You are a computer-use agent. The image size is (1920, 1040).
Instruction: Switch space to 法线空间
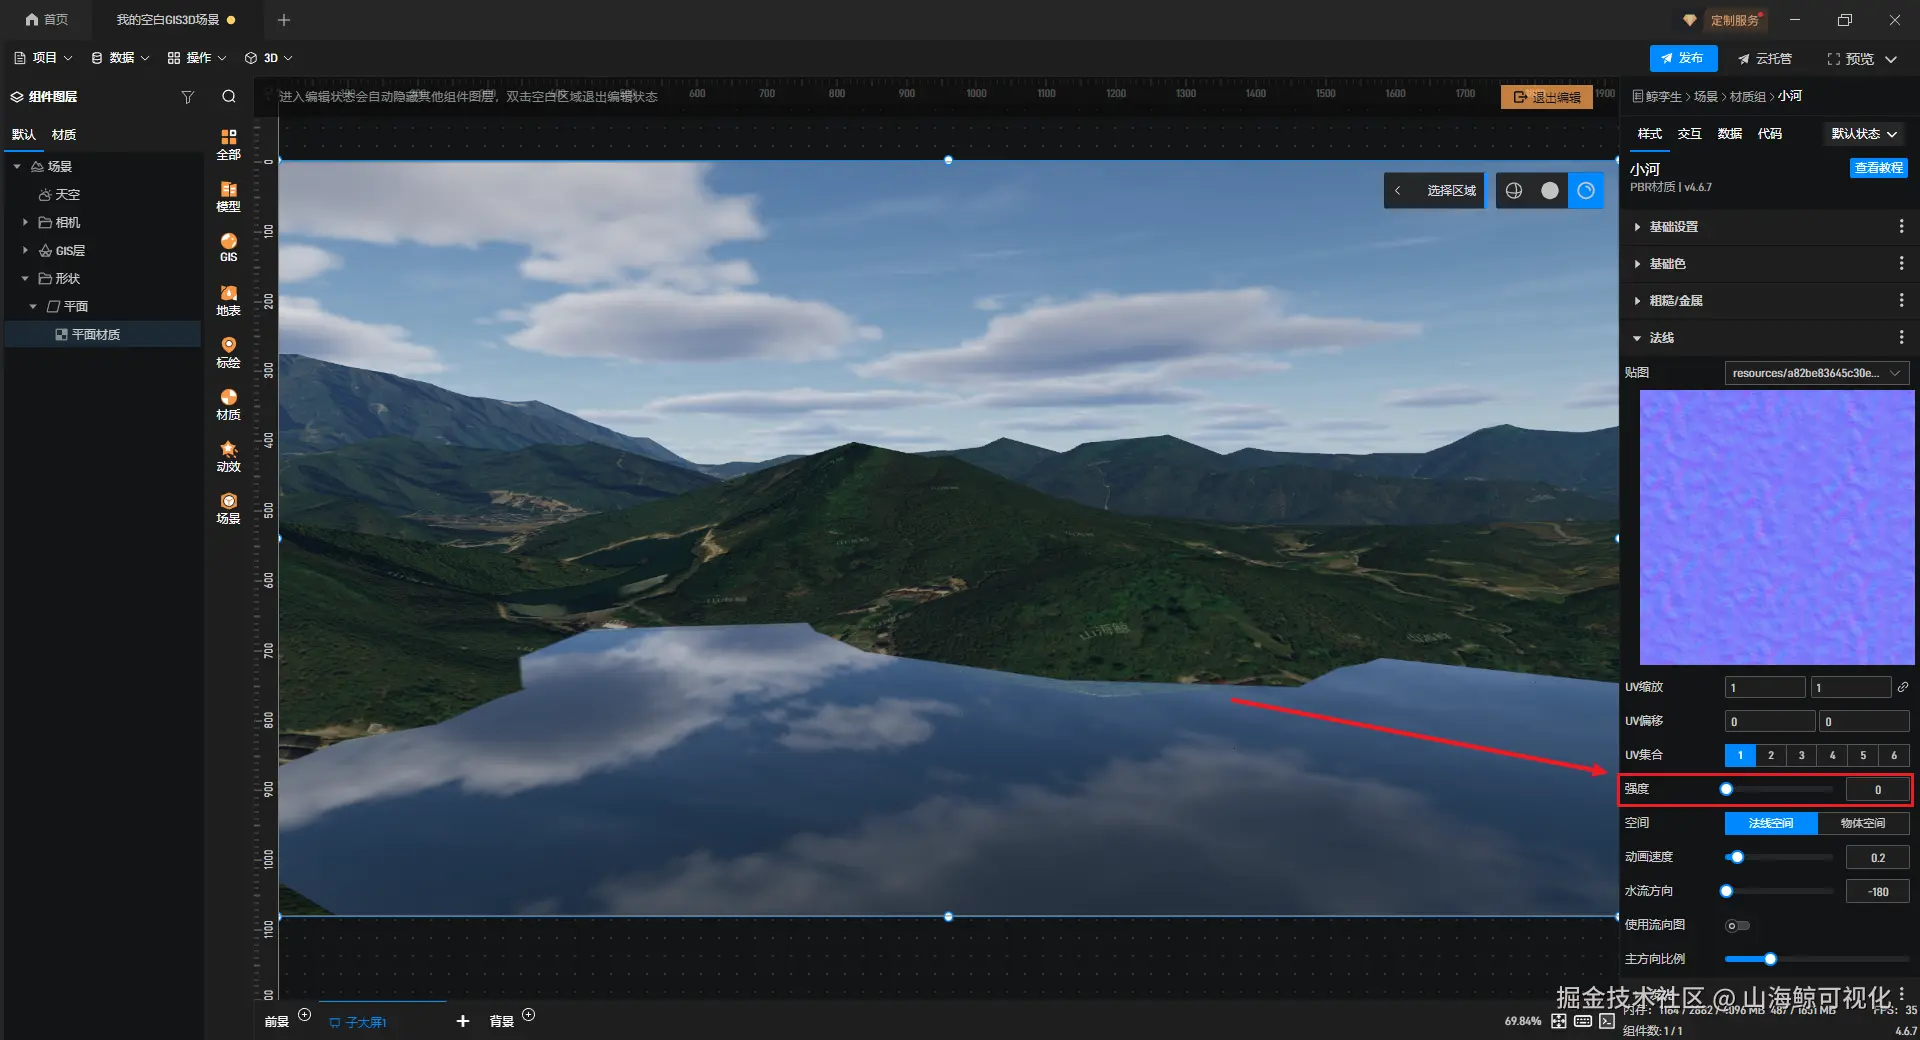click(x=1771, y=823)
